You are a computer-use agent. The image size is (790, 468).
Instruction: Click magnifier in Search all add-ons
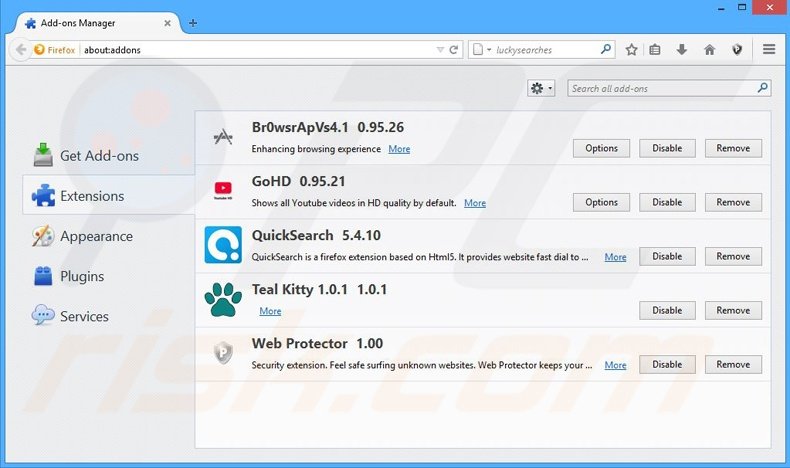762,88
